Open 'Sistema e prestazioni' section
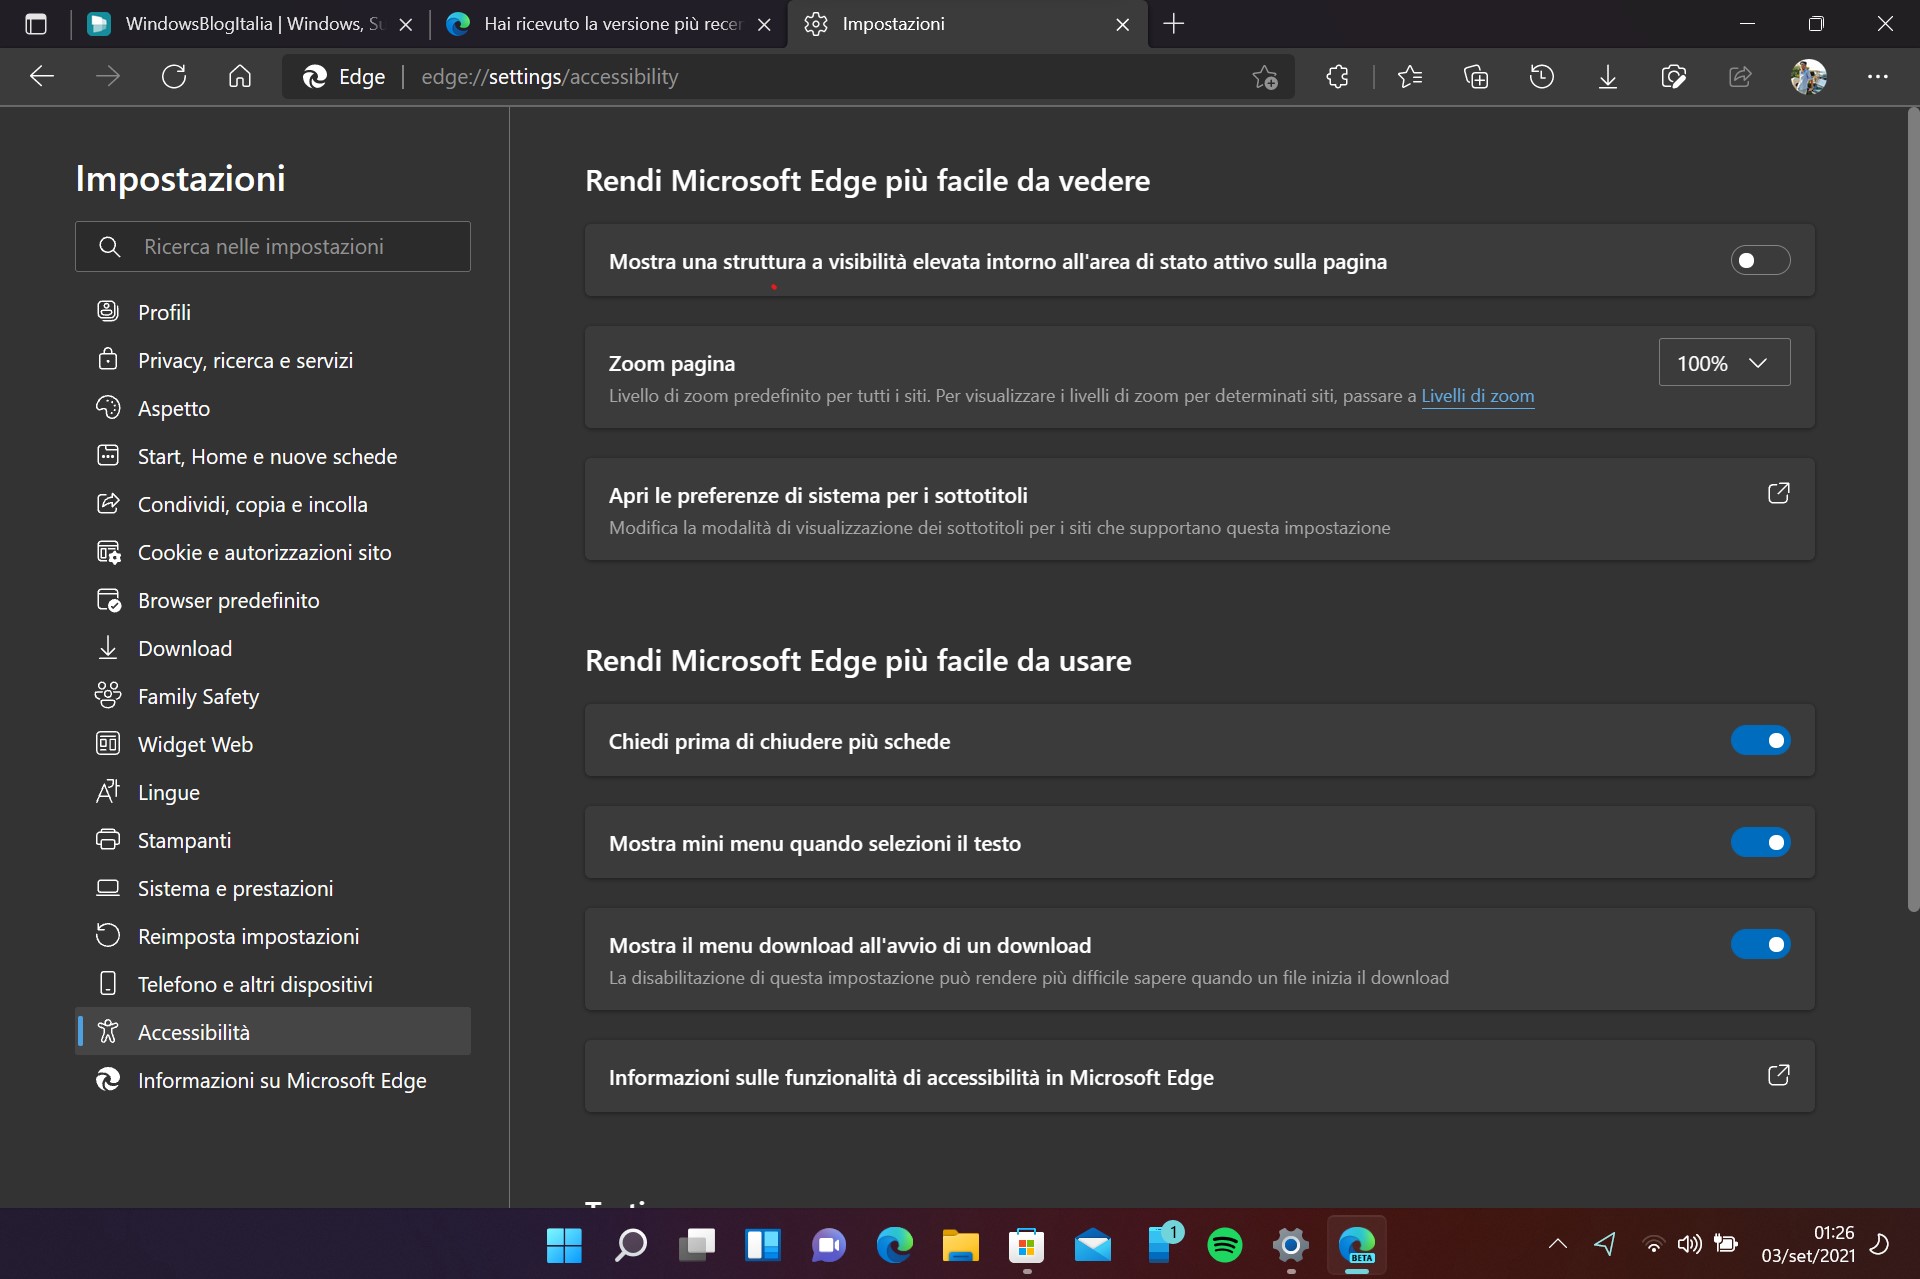 [273, 888]
